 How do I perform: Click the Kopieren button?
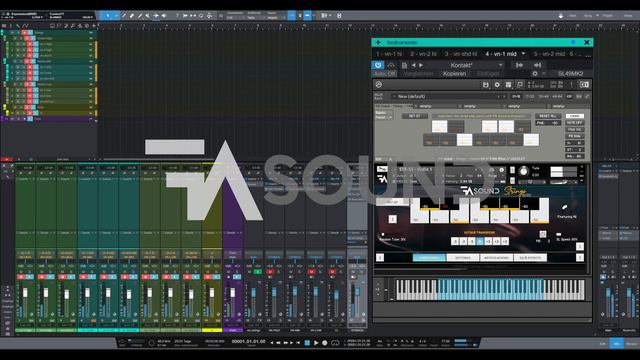click(454, 74)
